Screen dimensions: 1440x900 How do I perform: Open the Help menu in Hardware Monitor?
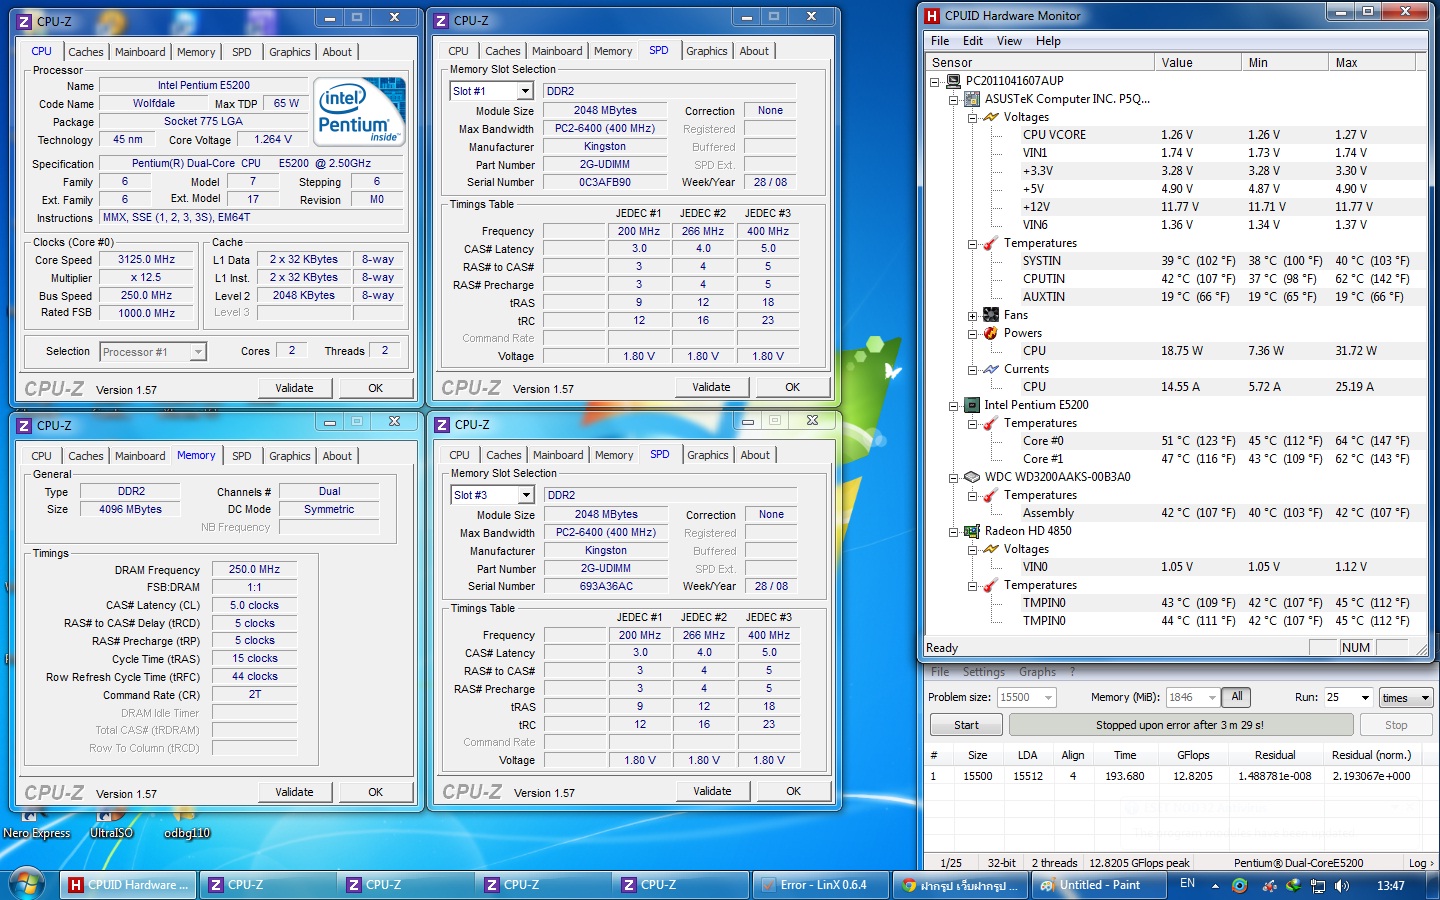coord(1048,41)
